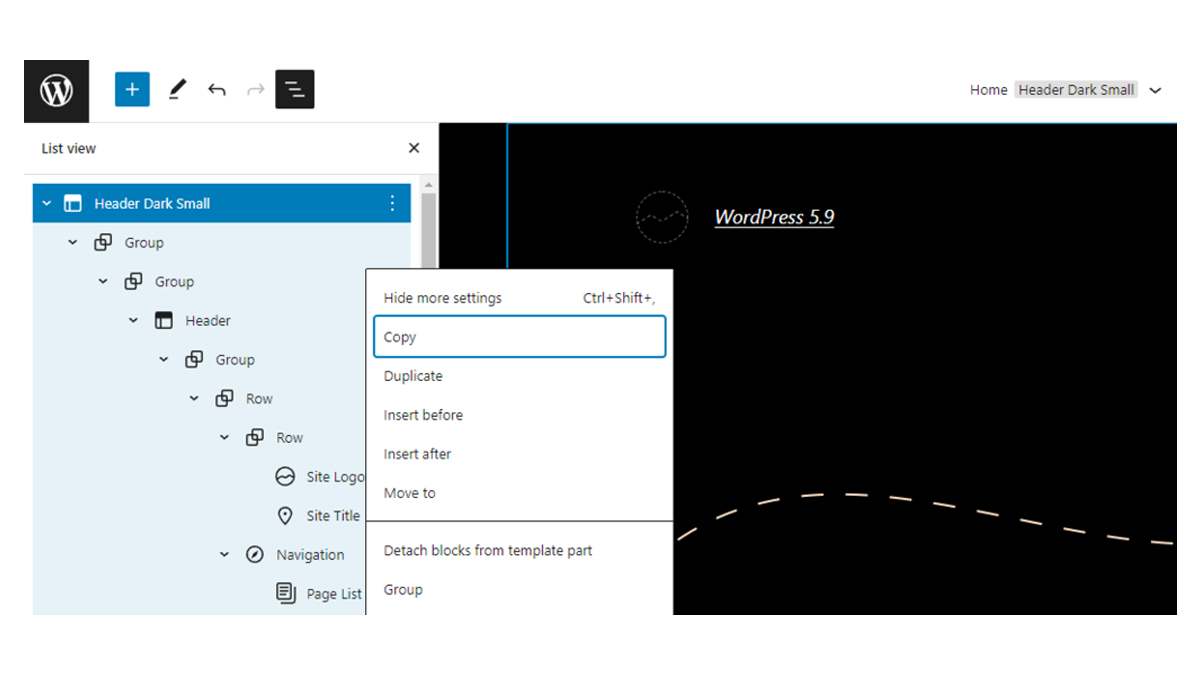Close the List view panel

(414, 148)
